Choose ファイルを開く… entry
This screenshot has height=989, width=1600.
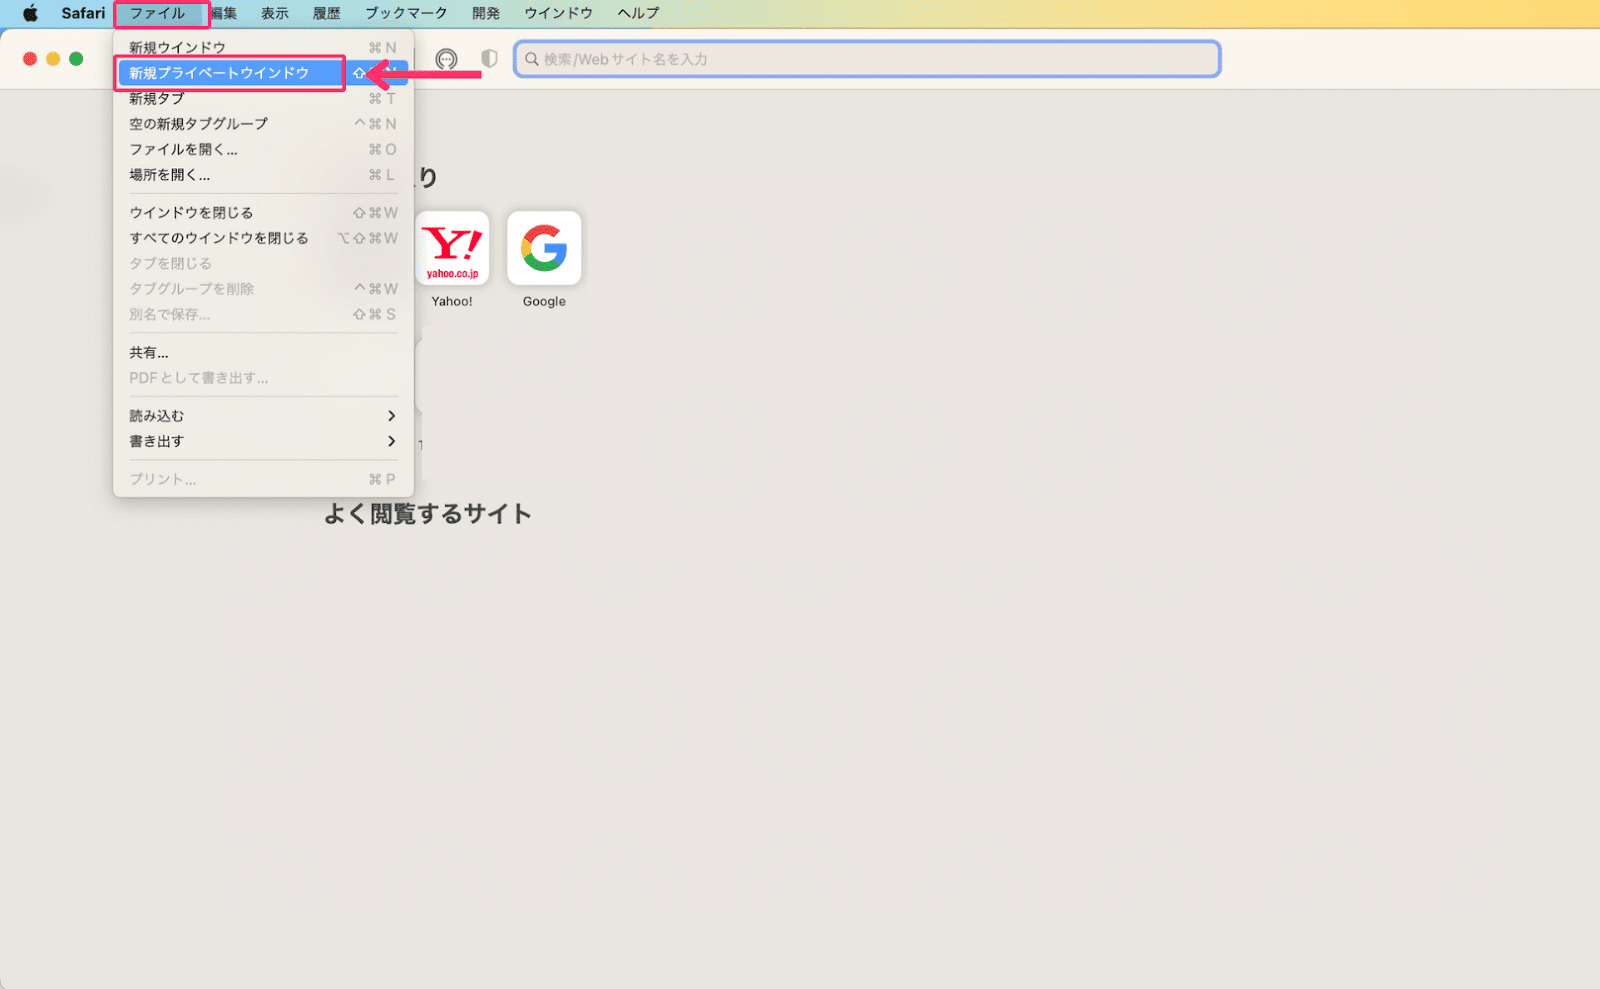pos(263,149)
